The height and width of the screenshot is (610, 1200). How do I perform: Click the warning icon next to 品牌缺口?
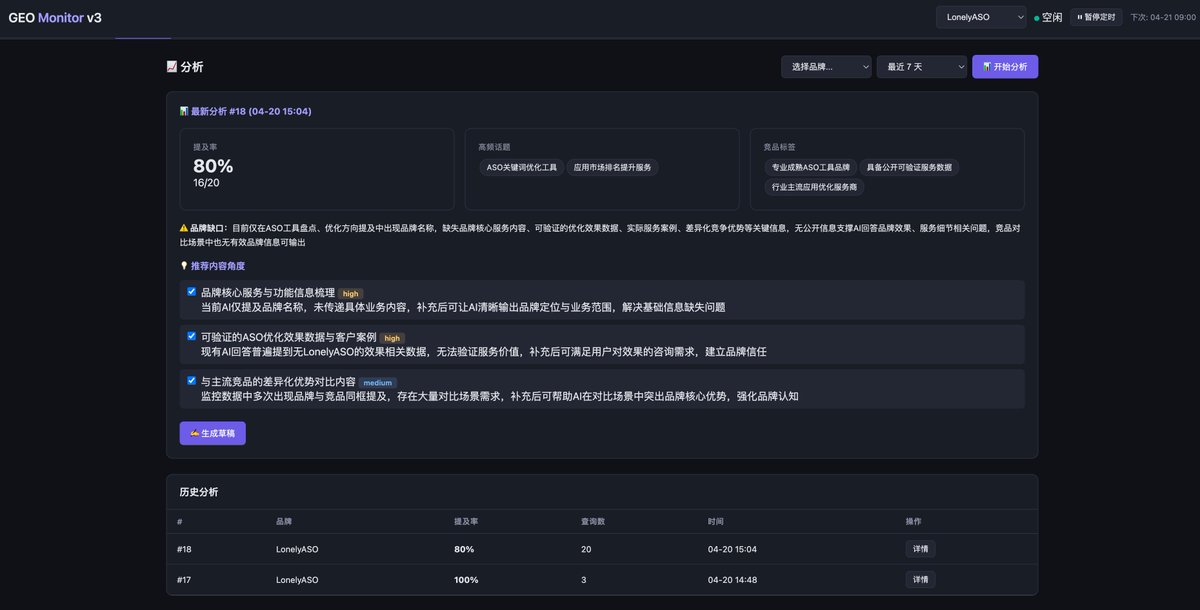[x=184, y=228]
